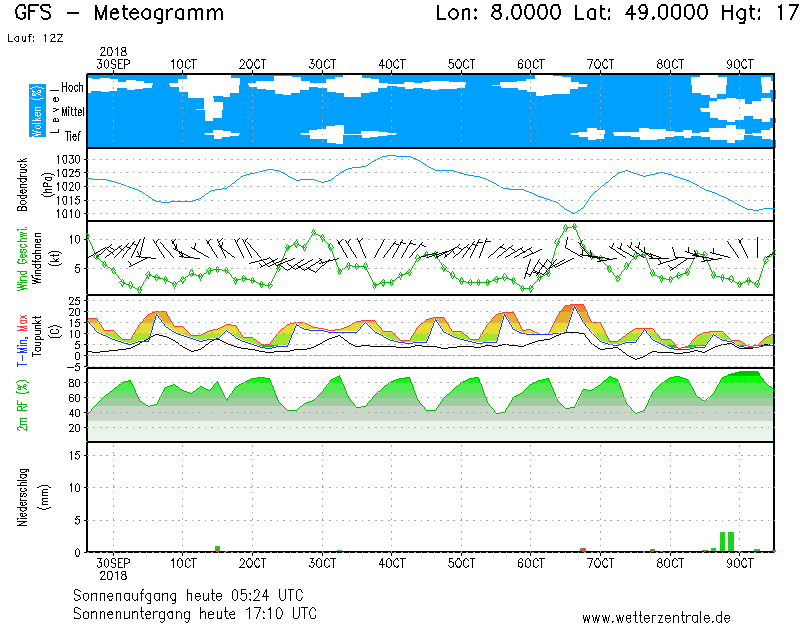Click the green 2m RF (%) label
Image resolution: width=800 pixels, height=625 pixels.
click(23, 404)
